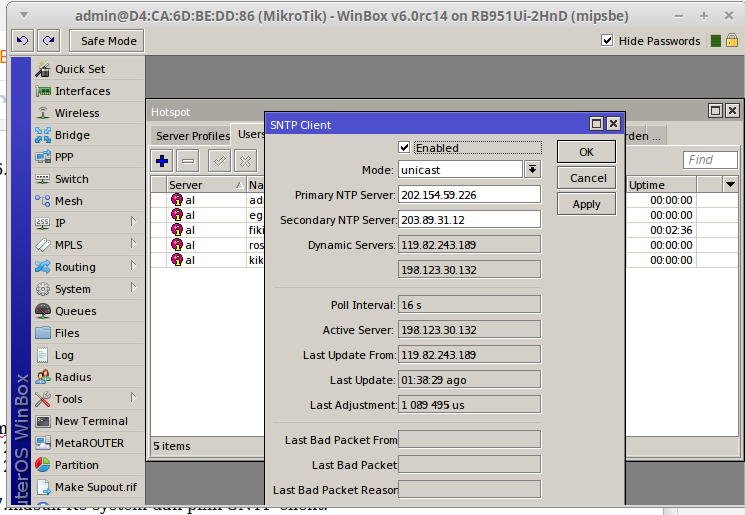Sort by Uptime column header

pos(661,185)
